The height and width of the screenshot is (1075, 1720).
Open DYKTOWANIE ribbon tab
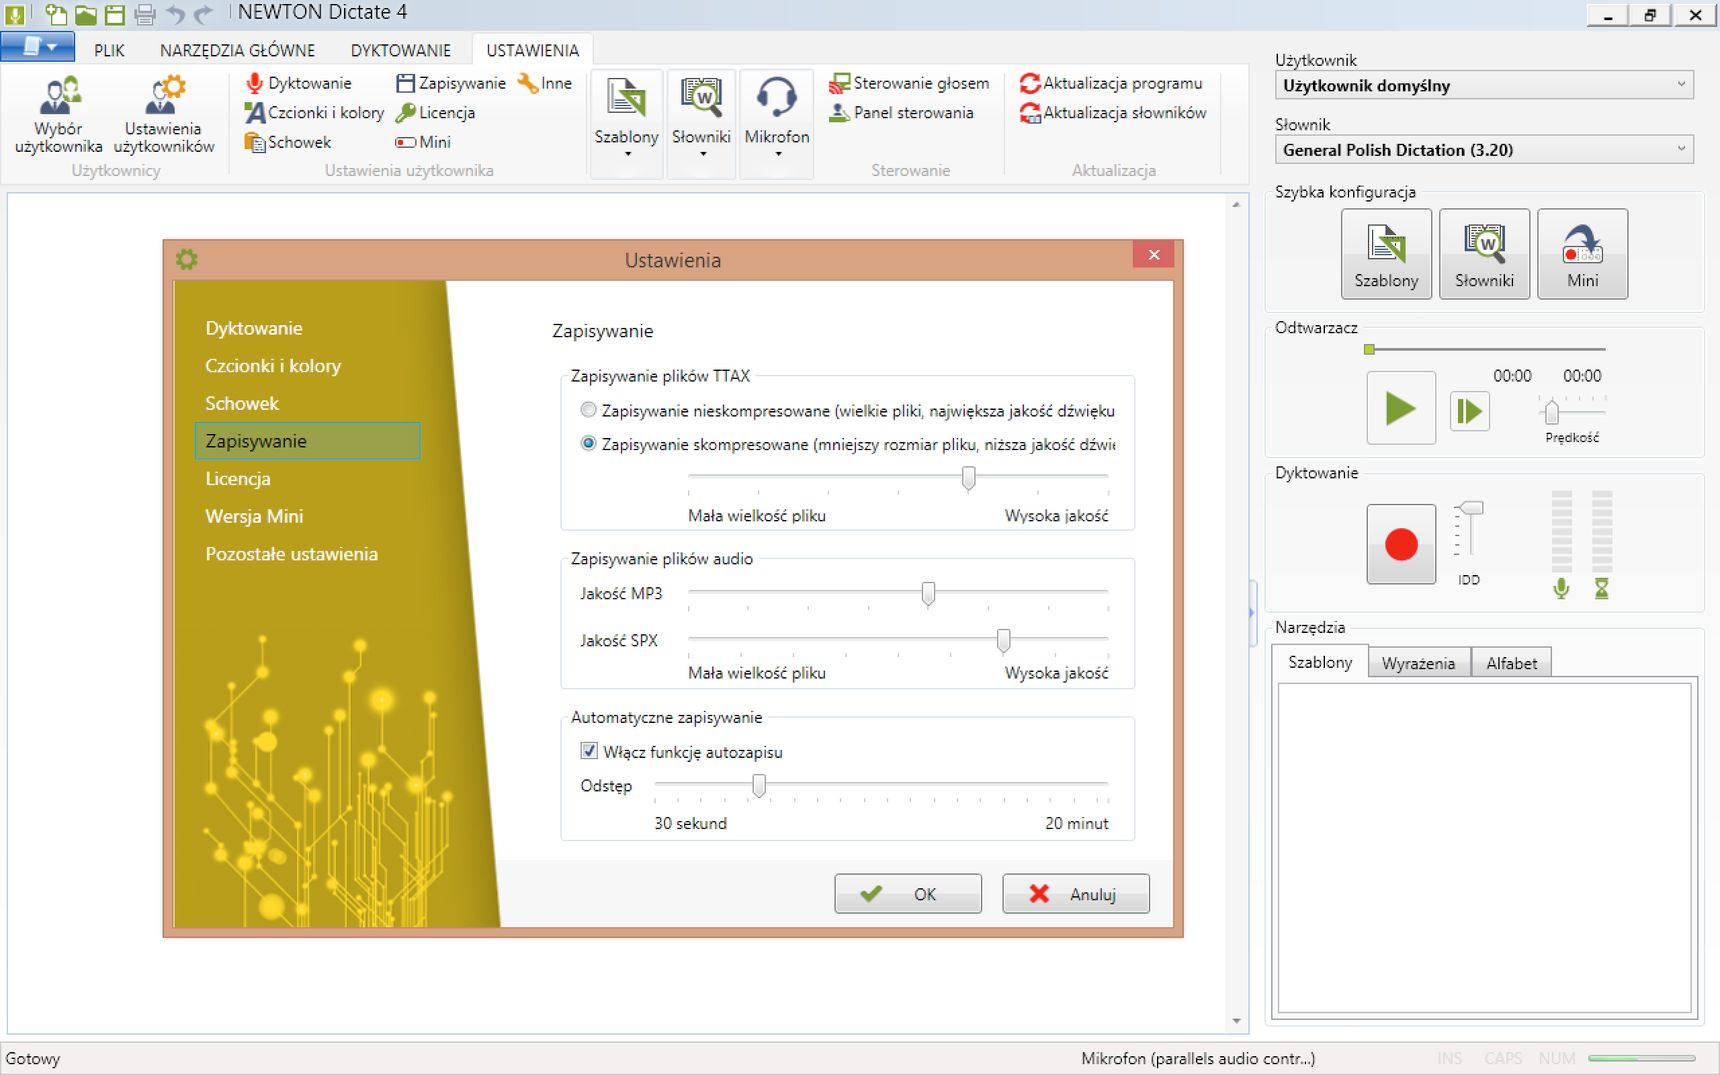[400, 50]
